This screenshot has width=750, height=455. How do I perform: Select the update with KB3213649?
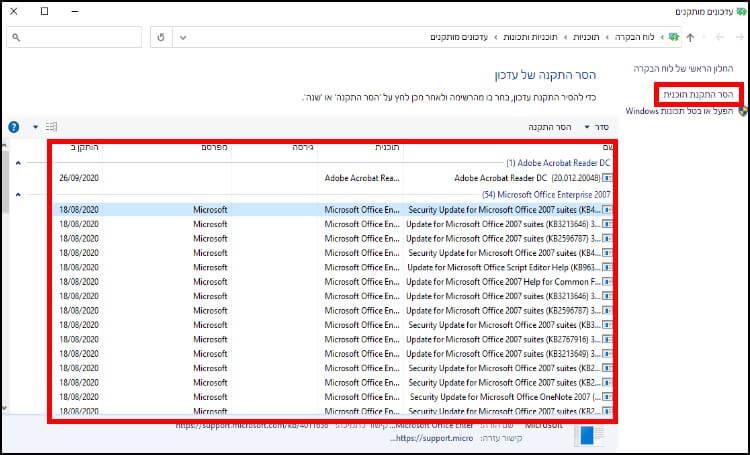pyautogui.click(x=332, y=354)
